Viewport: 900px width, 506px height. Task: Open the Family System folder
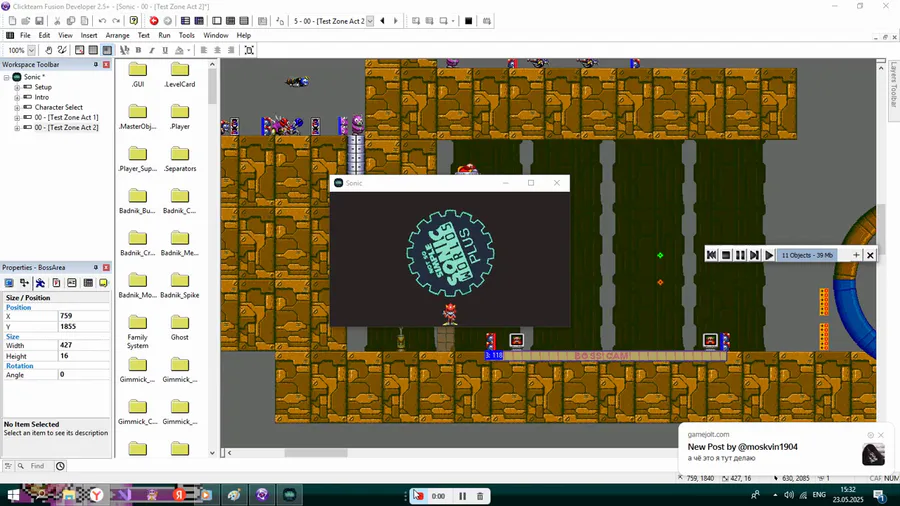(138, 332)
